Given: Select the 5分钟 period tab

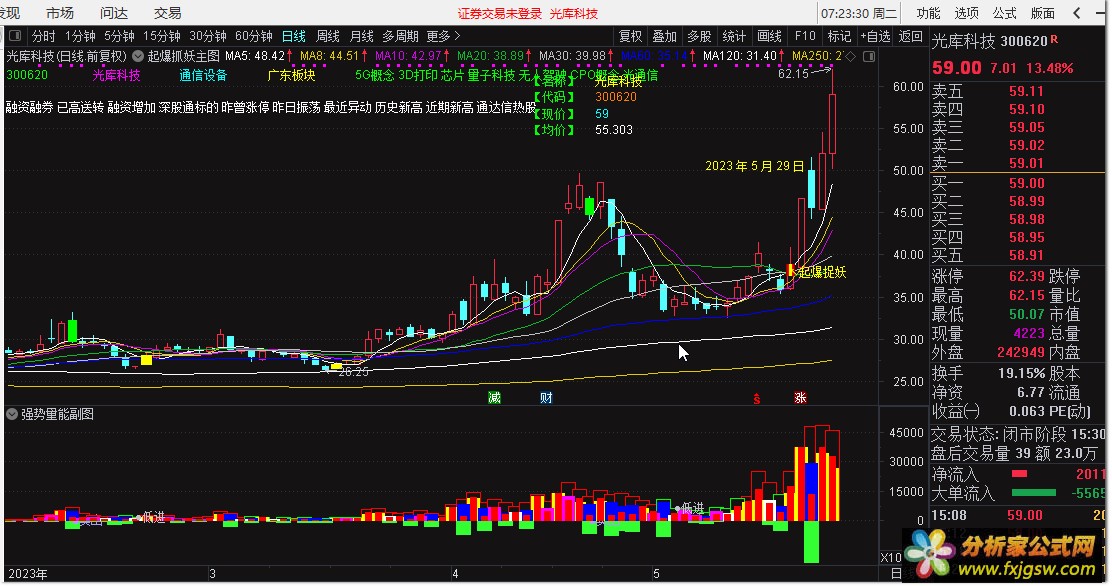Looking at the screenshot, I should 119,35.
